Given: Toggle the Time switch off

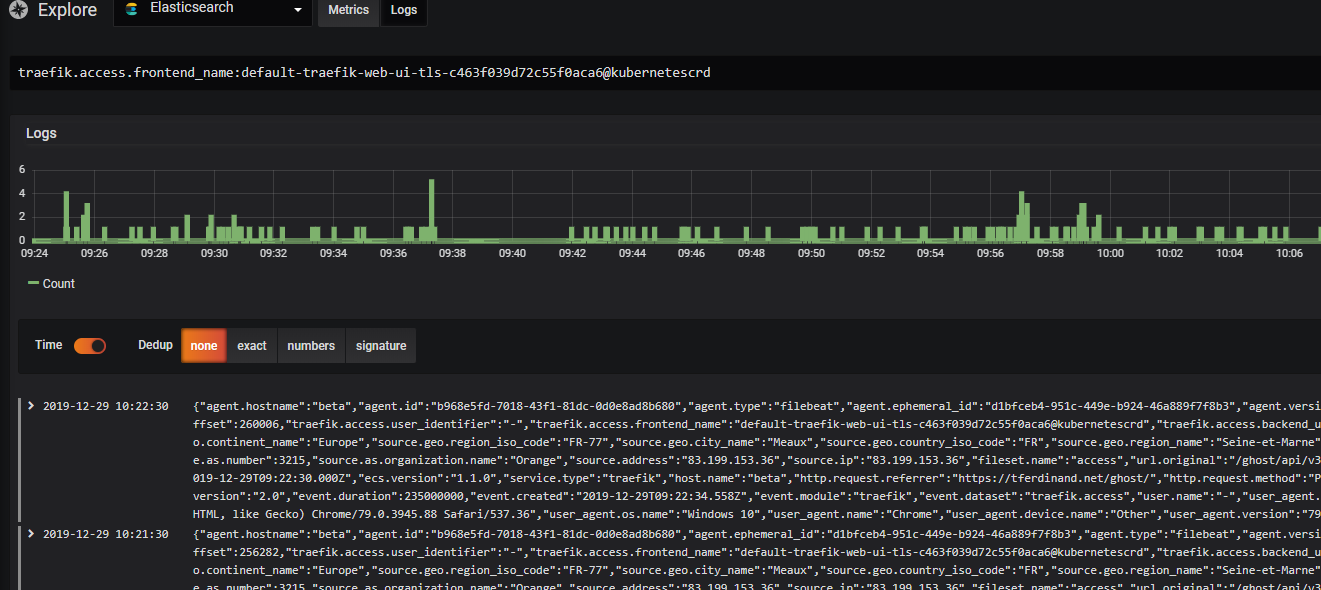Looking at the screenshot, I should 90,345.
